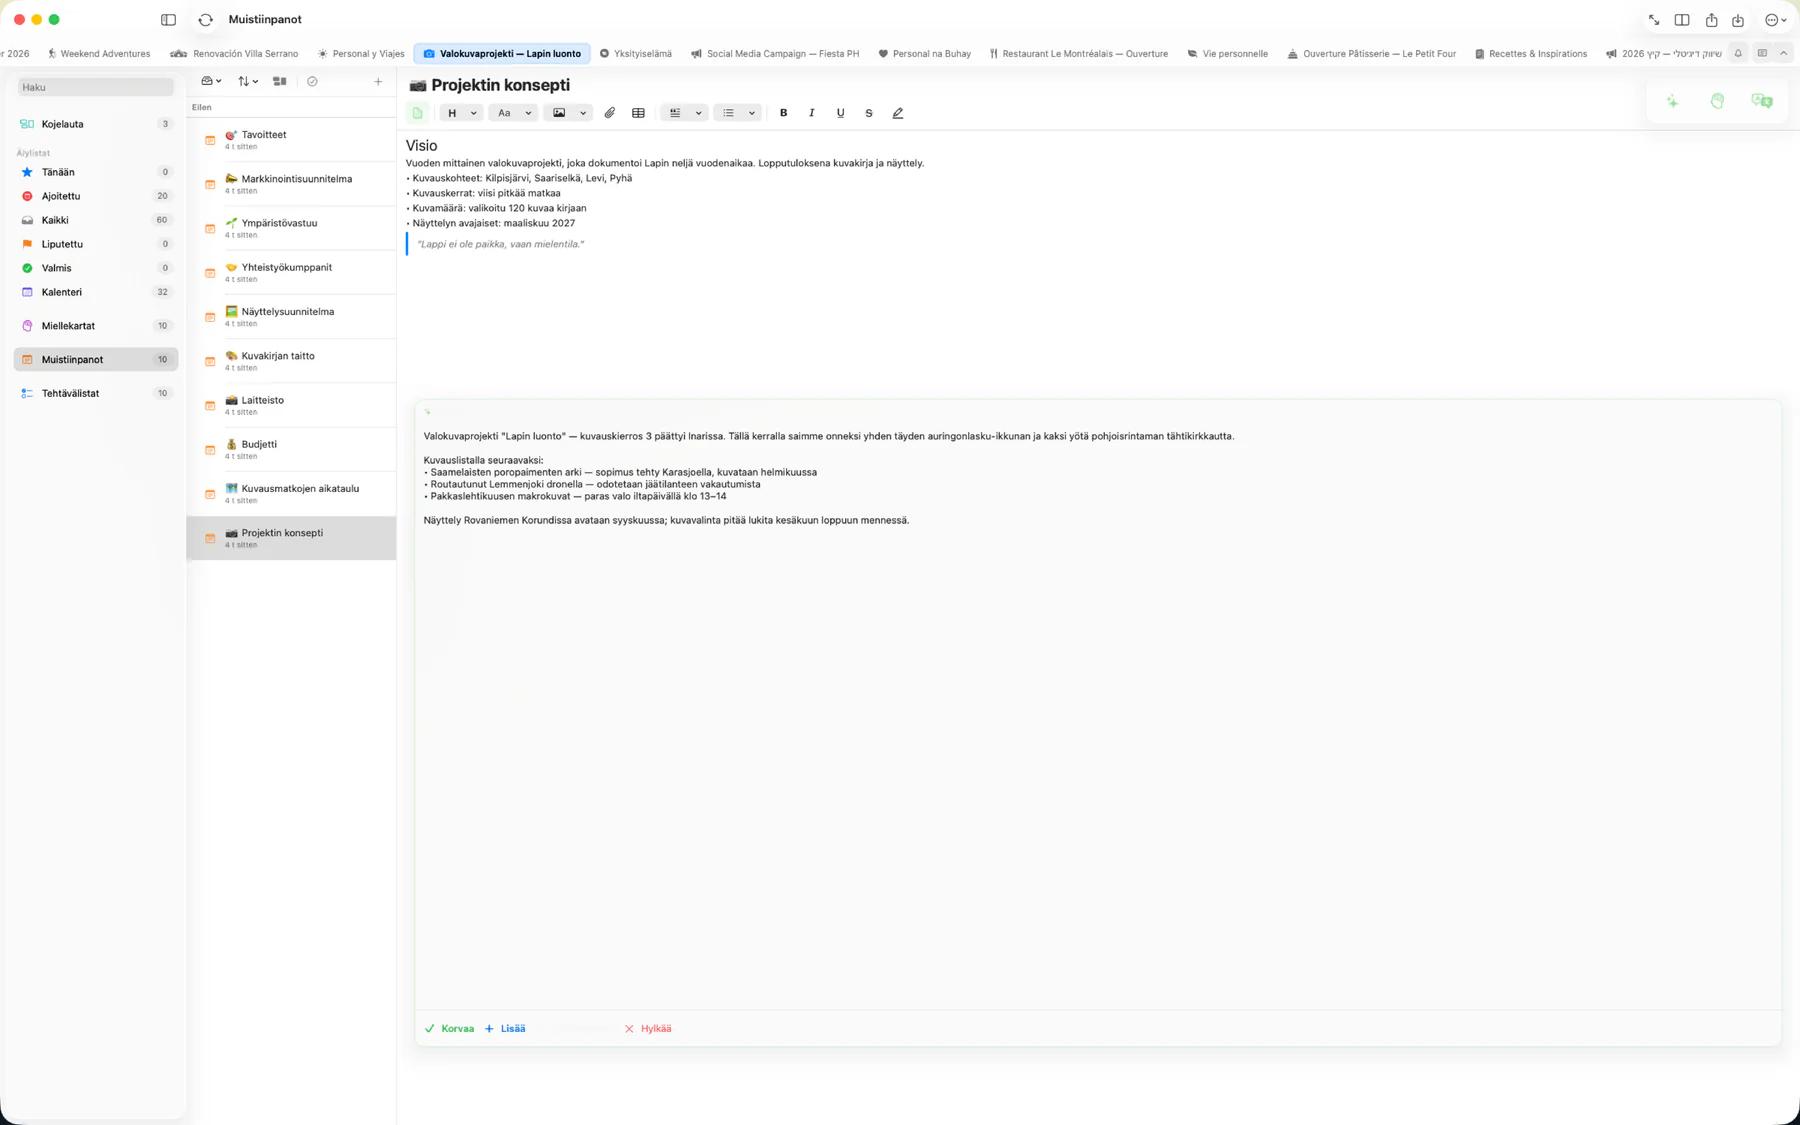Open Kalenteri in the sidebar
Image resolution: width=1800 pixels, height=1125 pixels.
coord(96,292)
